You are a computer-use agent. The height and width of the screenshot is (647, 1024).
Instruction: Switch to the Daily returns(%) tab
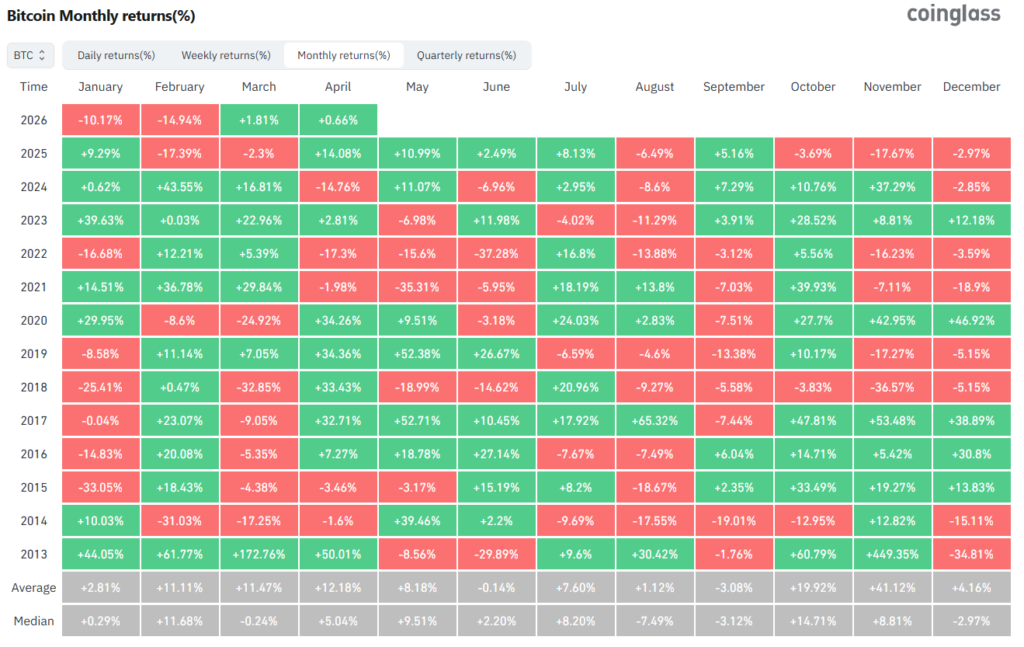(116, 55)
